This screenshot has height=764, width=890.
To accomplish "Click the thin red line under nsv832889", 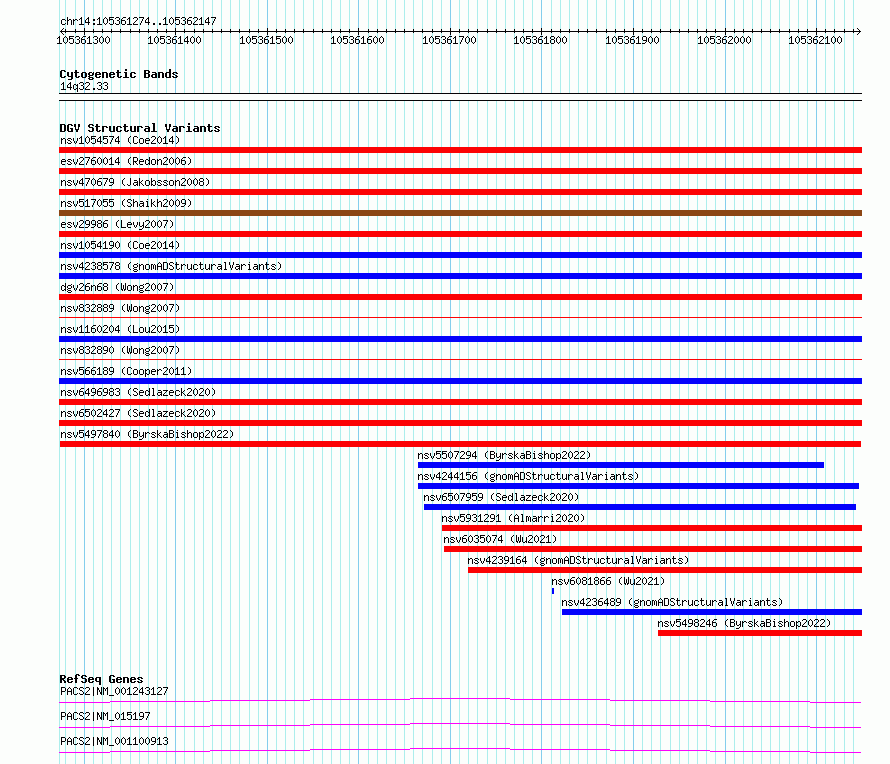I will click(x=460, y=318).
